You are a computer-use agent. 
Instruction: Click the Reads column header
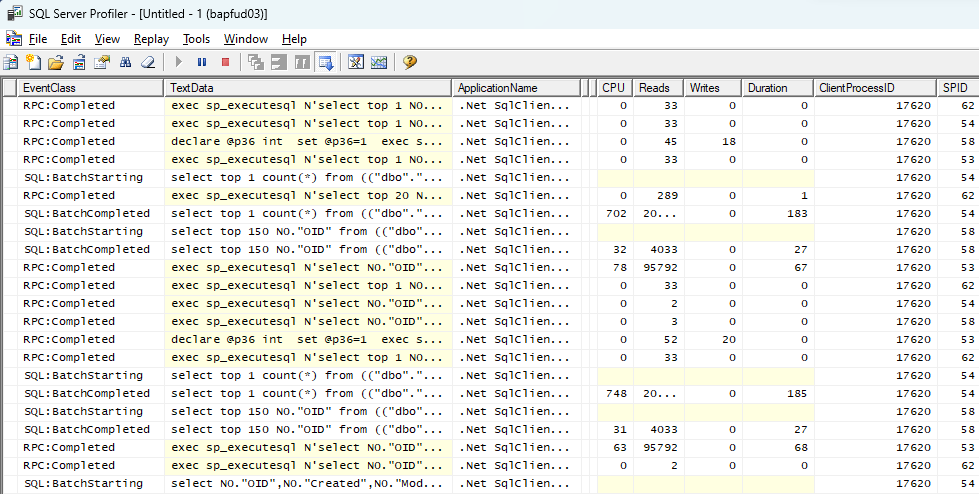(x=658, y=88)
